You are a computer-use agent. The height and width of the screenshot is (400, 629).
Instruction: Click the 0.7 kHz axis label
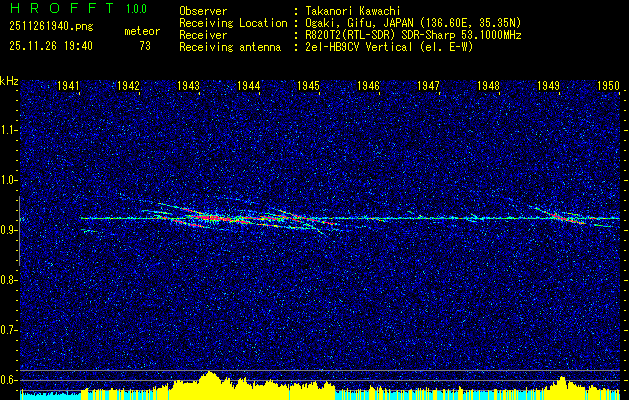[8, 330]
